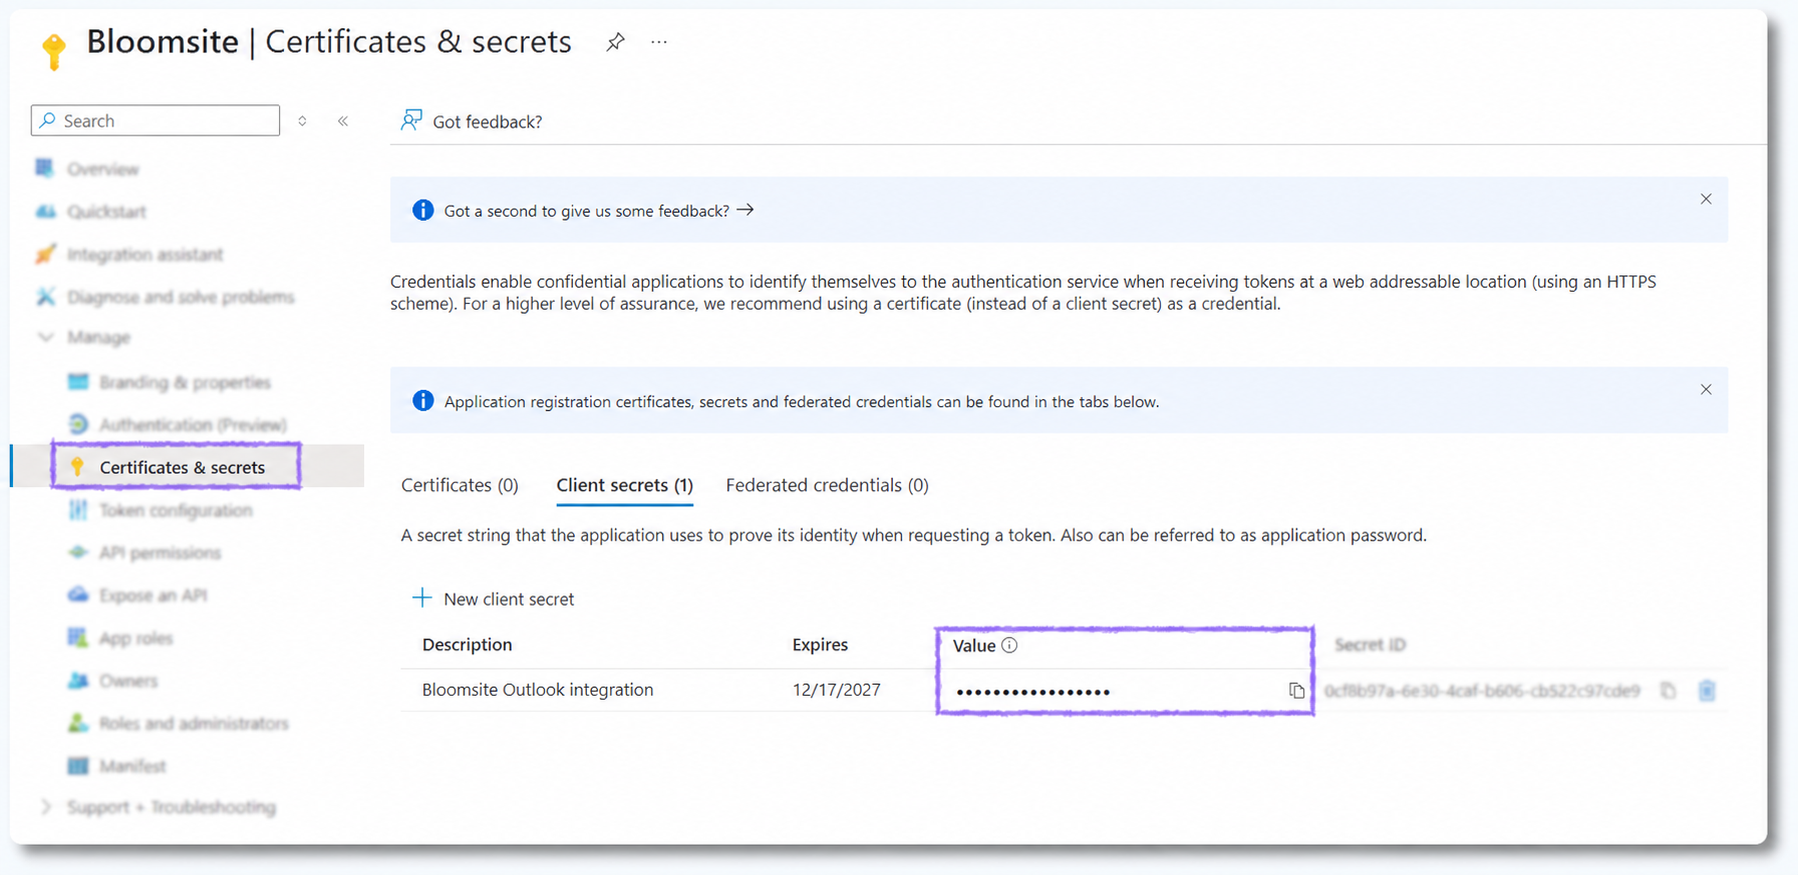The image size is (1798, 875).
Task: Delete the Bloomsite Outlook integration secret
Action: click(1707, 691)
